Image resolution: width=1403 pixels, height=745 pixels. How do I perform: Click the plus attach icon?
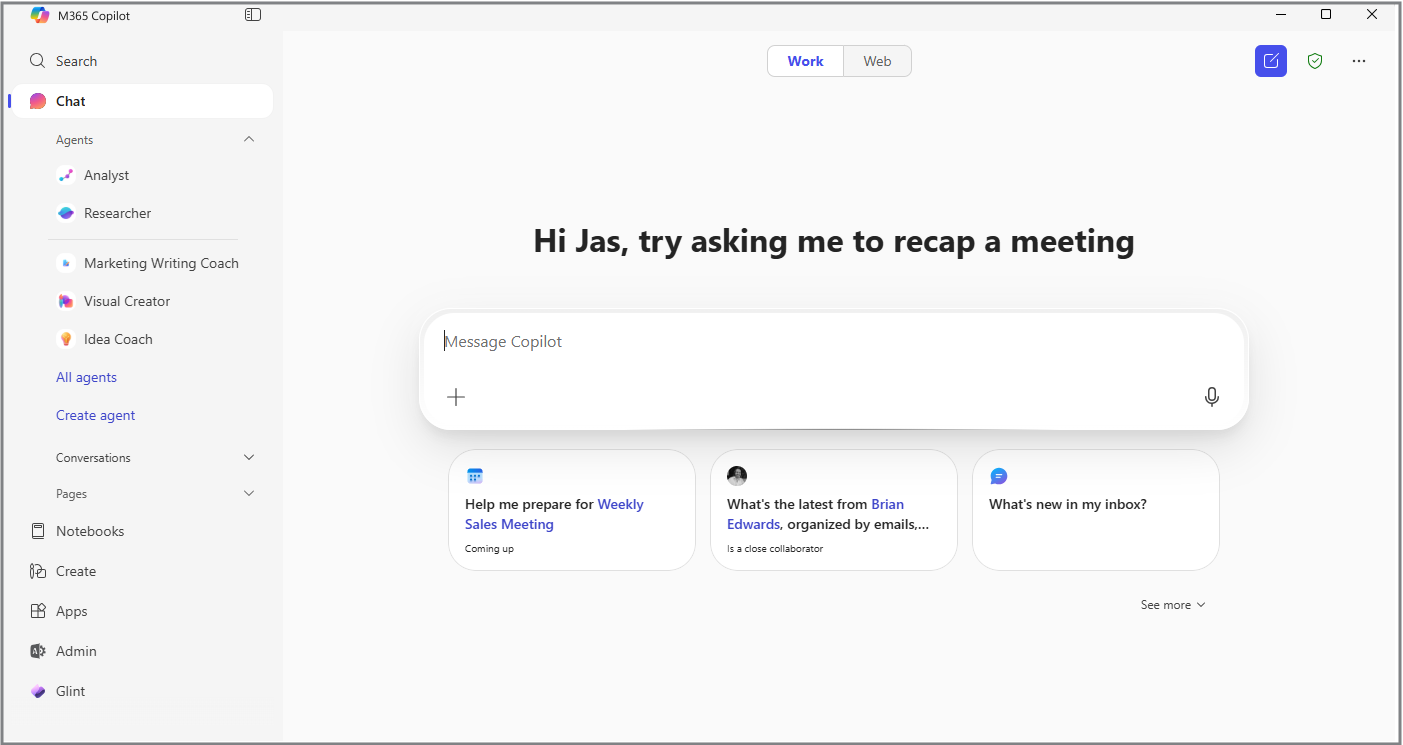pos(456,397)
